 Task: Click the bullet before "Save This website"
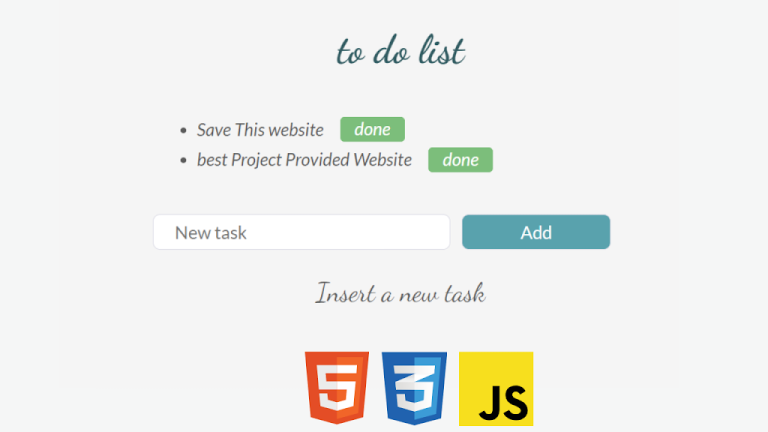click(183, 131)
